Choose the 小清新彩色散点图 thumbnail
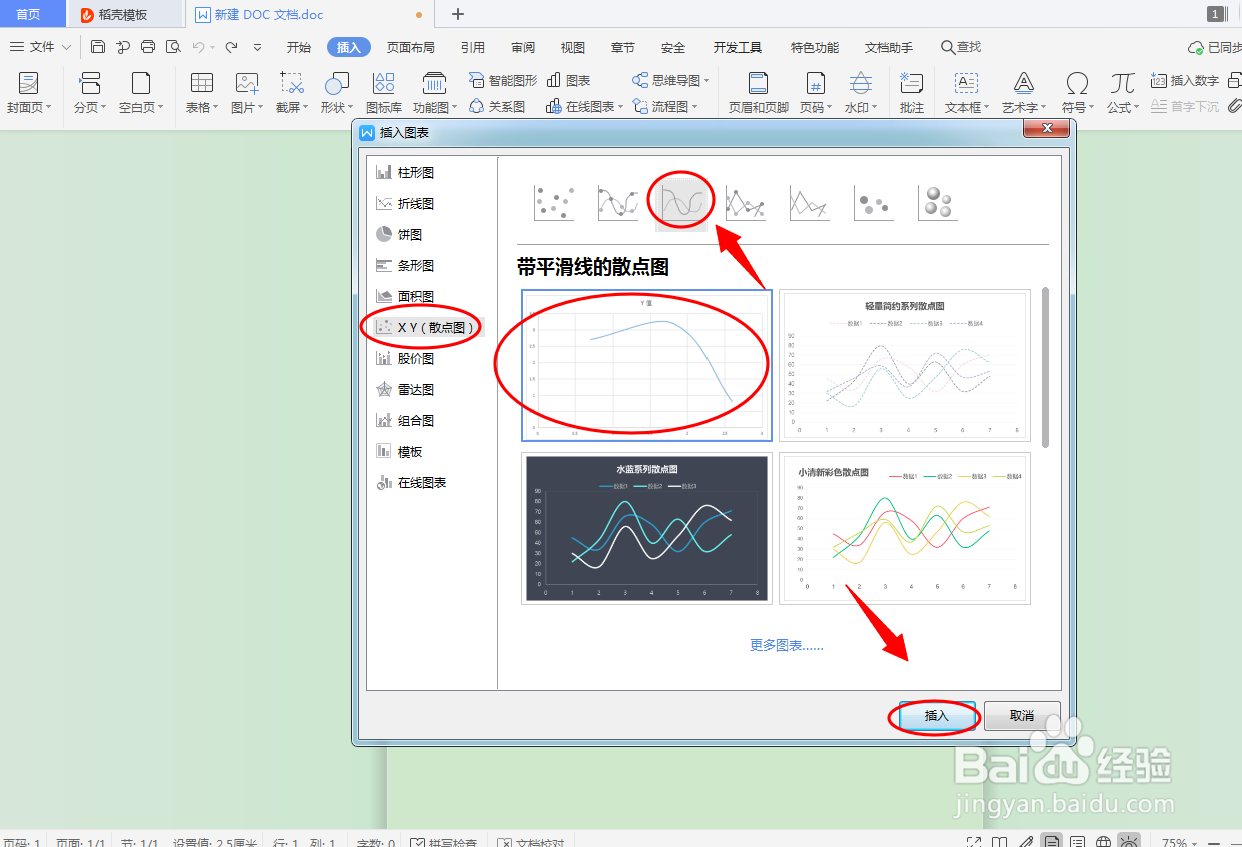Image resolution: width=1242 pixels, height=847 pixels. pos(905,528)
